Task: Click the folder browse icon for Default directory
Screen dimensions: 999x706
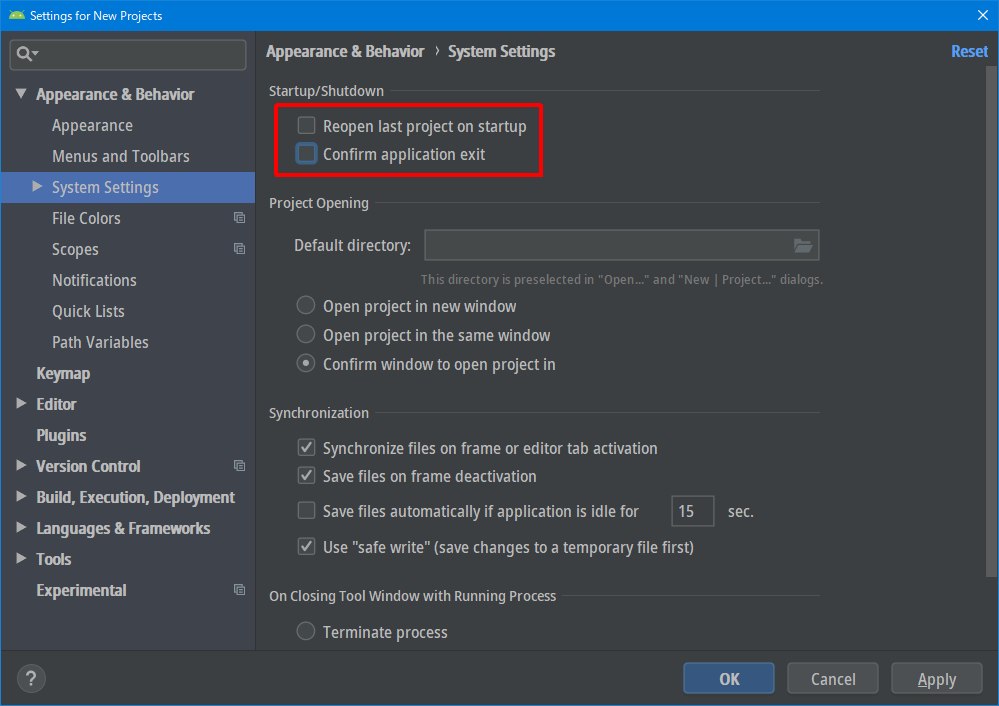Action: pyautogui.click(x=803, y=245)
